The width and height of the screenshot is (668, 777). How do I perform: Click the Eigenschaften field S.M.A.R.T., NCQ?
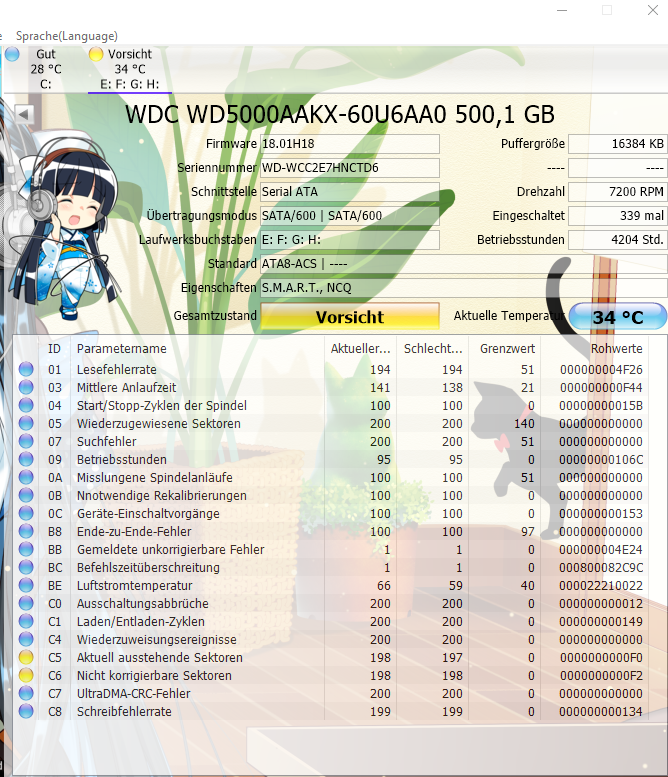coord(464,287)
